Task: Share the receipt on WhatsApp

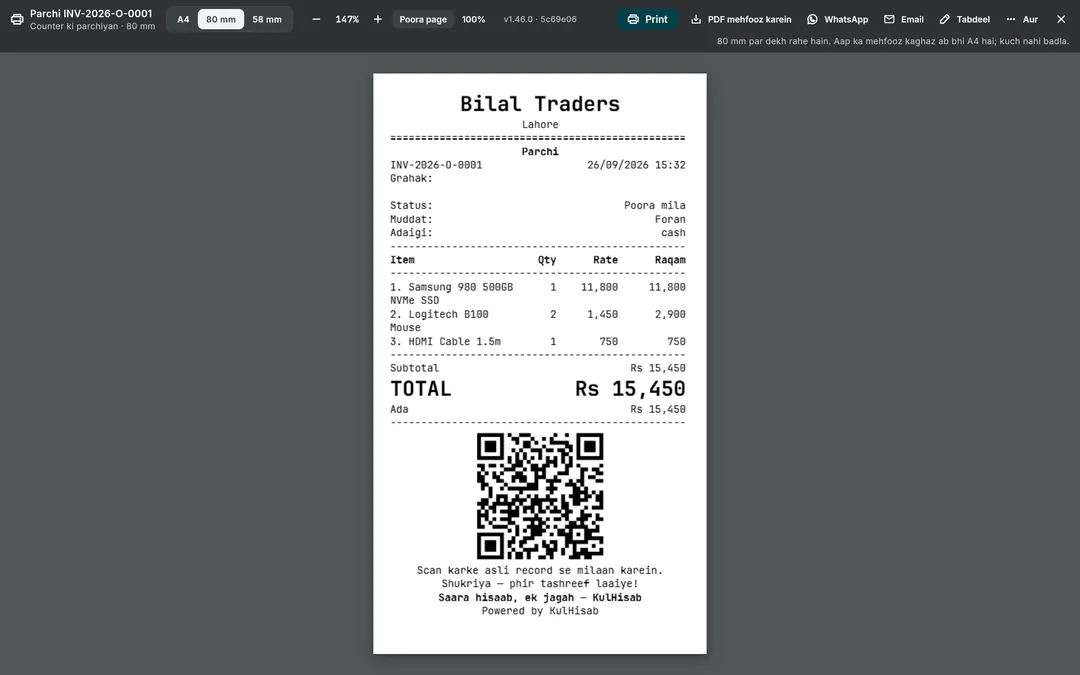Action: pos(838,19)
